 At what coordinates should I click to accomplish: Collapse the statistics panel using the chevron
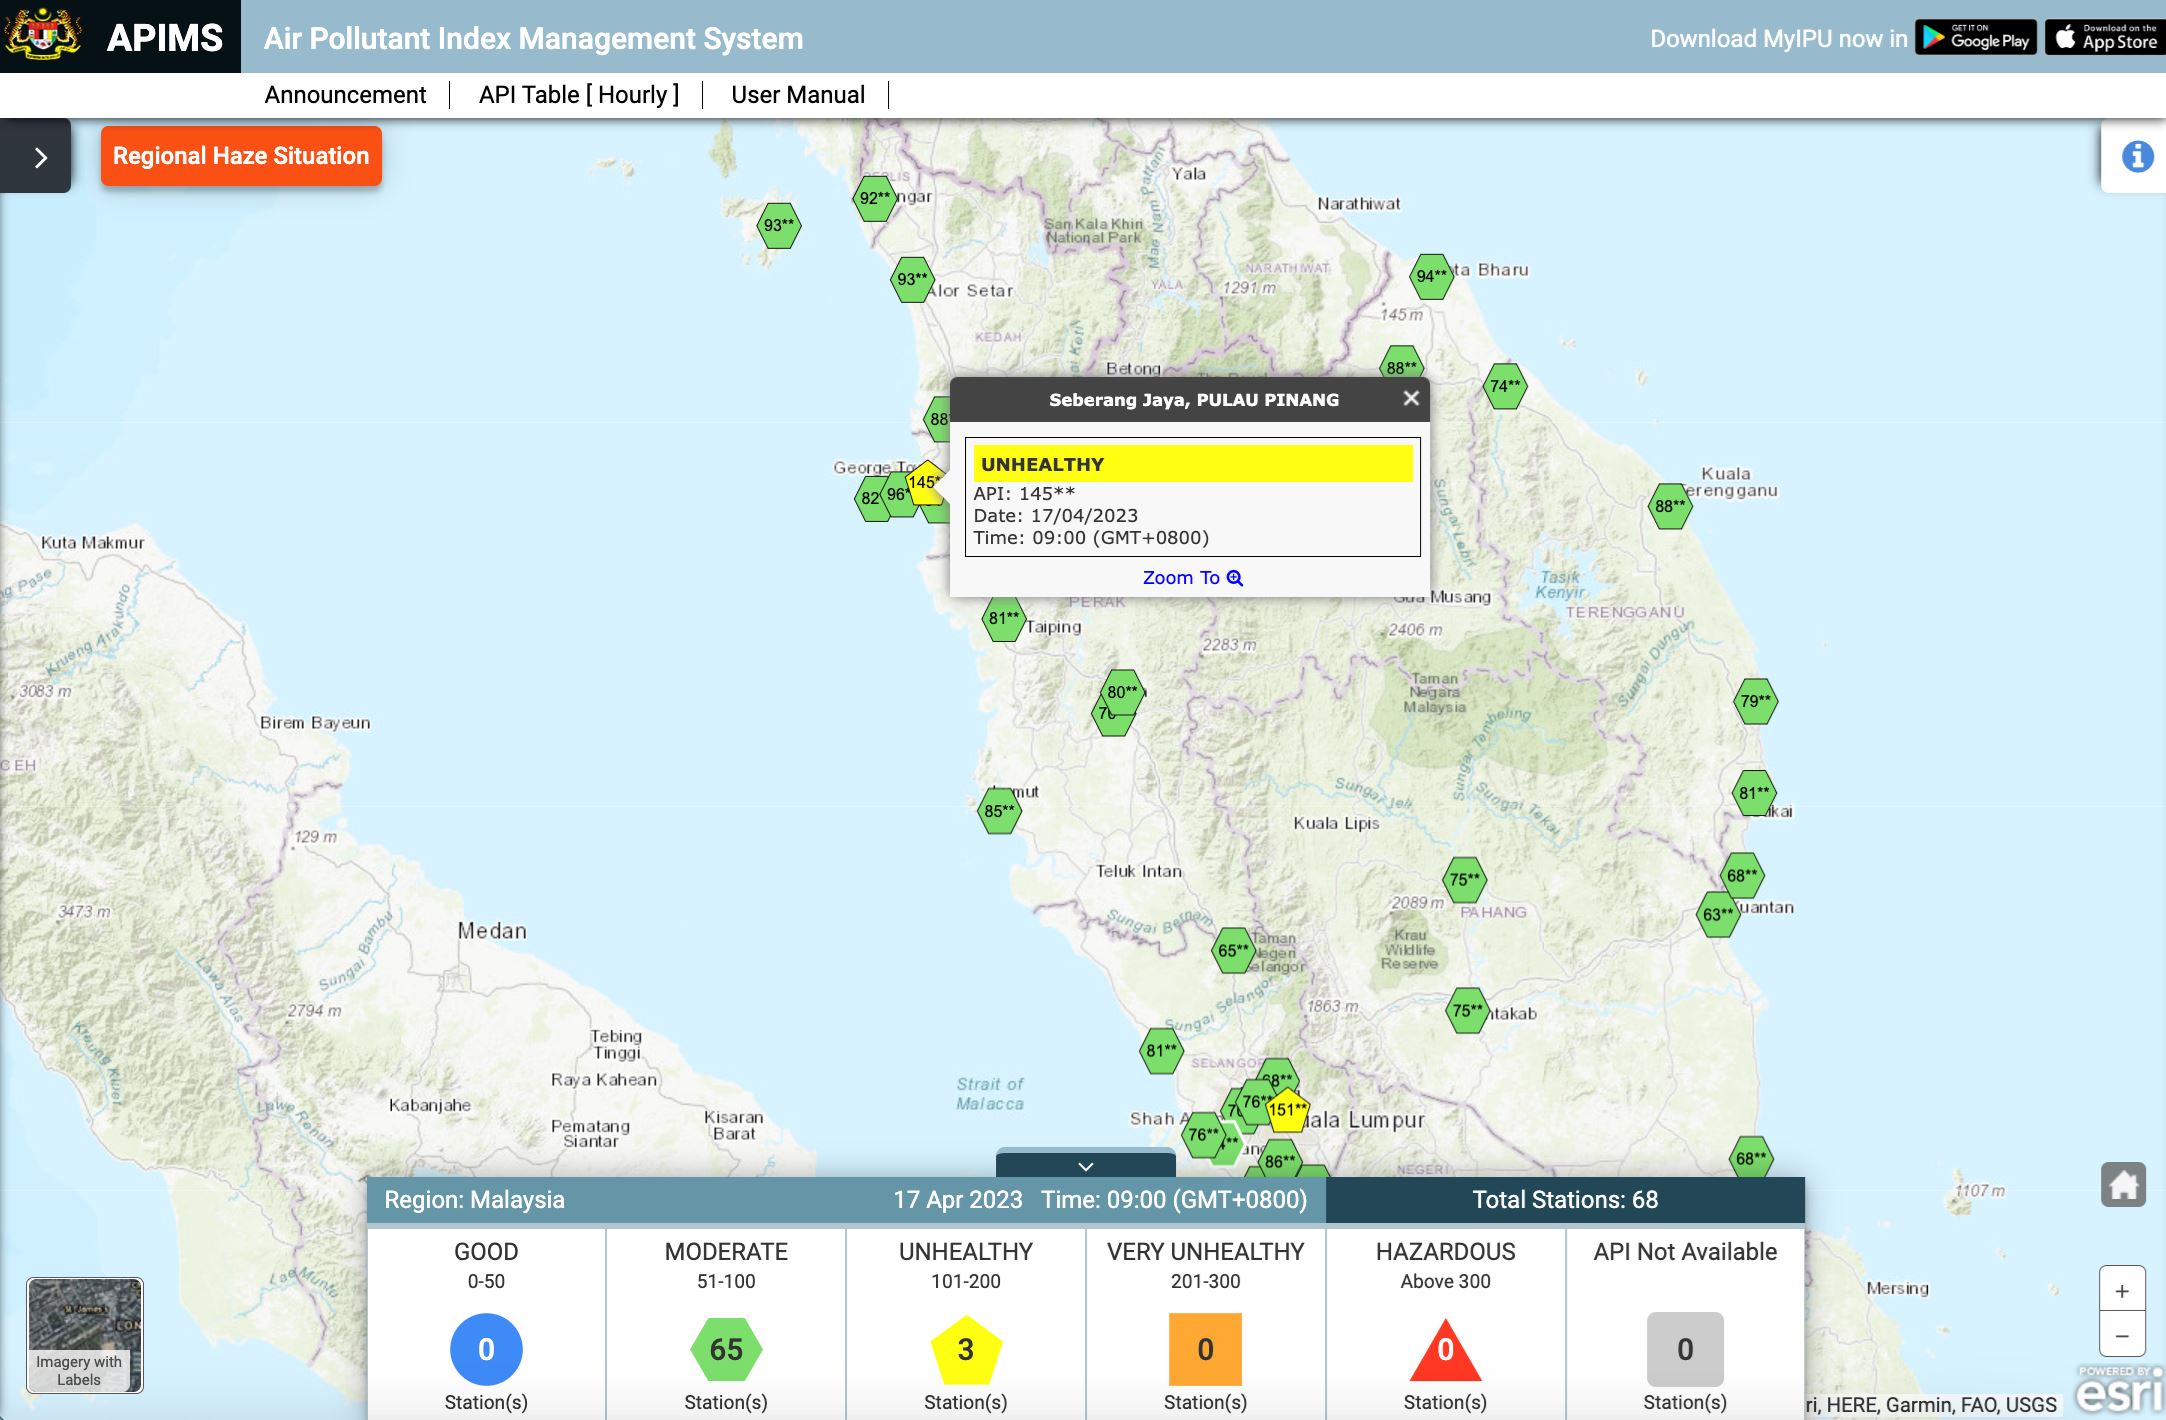tap(1084, 1165)
